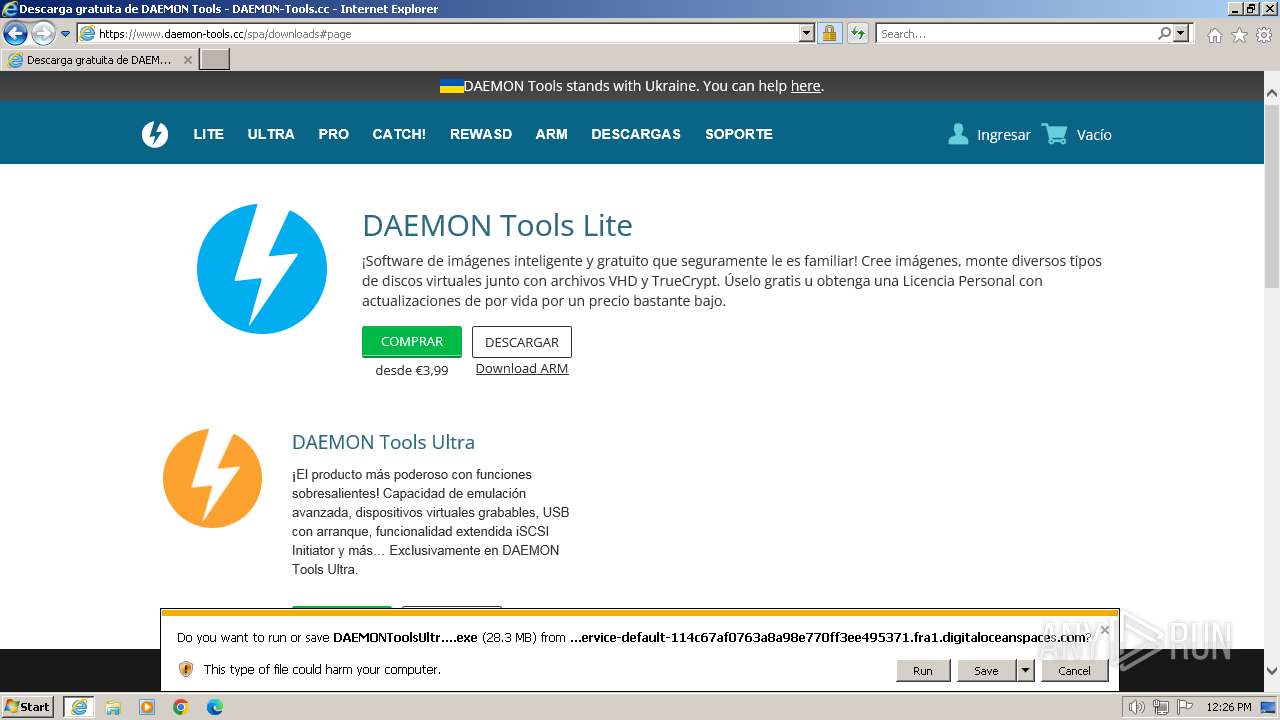The image size is (1280, 720).
Task: Click Cancel in the download bar
Action: click(x=1075, y=671)
